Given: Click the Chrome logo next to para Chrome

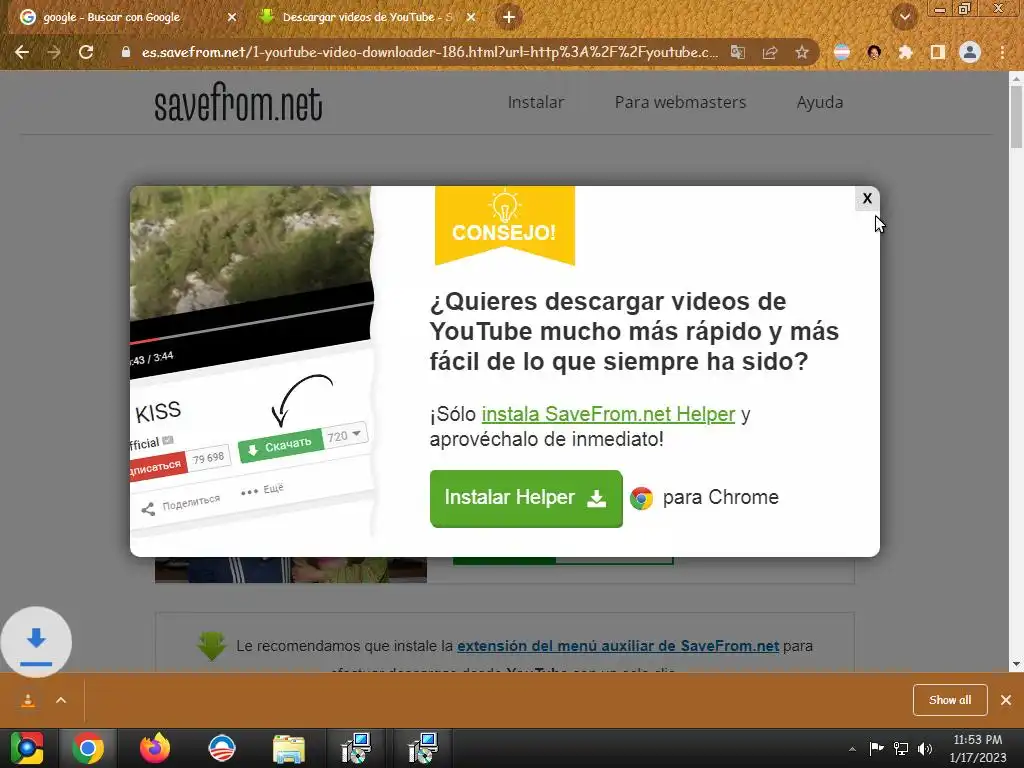Looking at the screenshot, I should tap(641, 498).
